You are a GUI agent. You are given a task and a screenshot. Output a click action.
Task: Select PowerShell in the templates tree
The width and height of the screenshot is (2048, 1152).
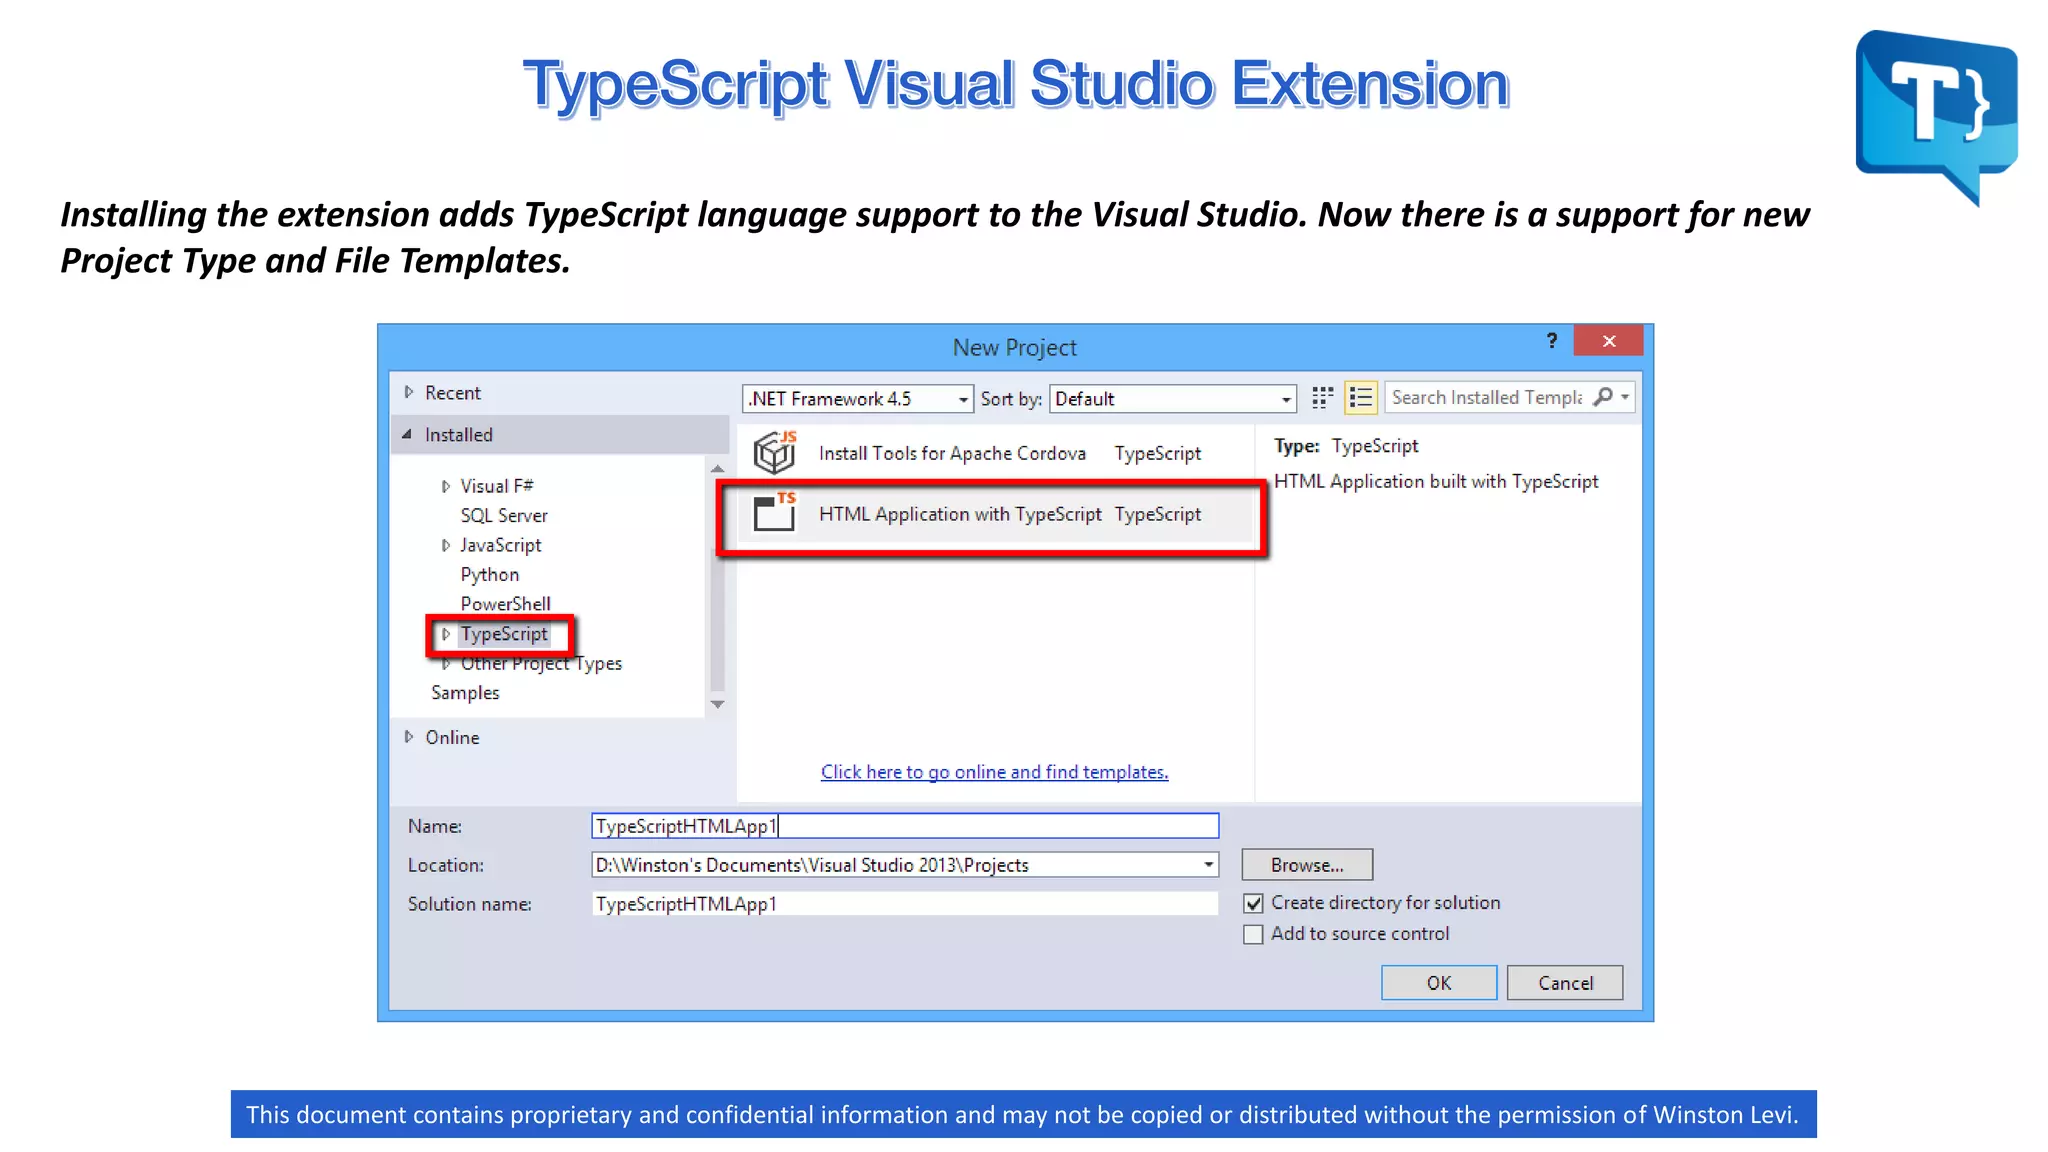[x=505, y=604]
